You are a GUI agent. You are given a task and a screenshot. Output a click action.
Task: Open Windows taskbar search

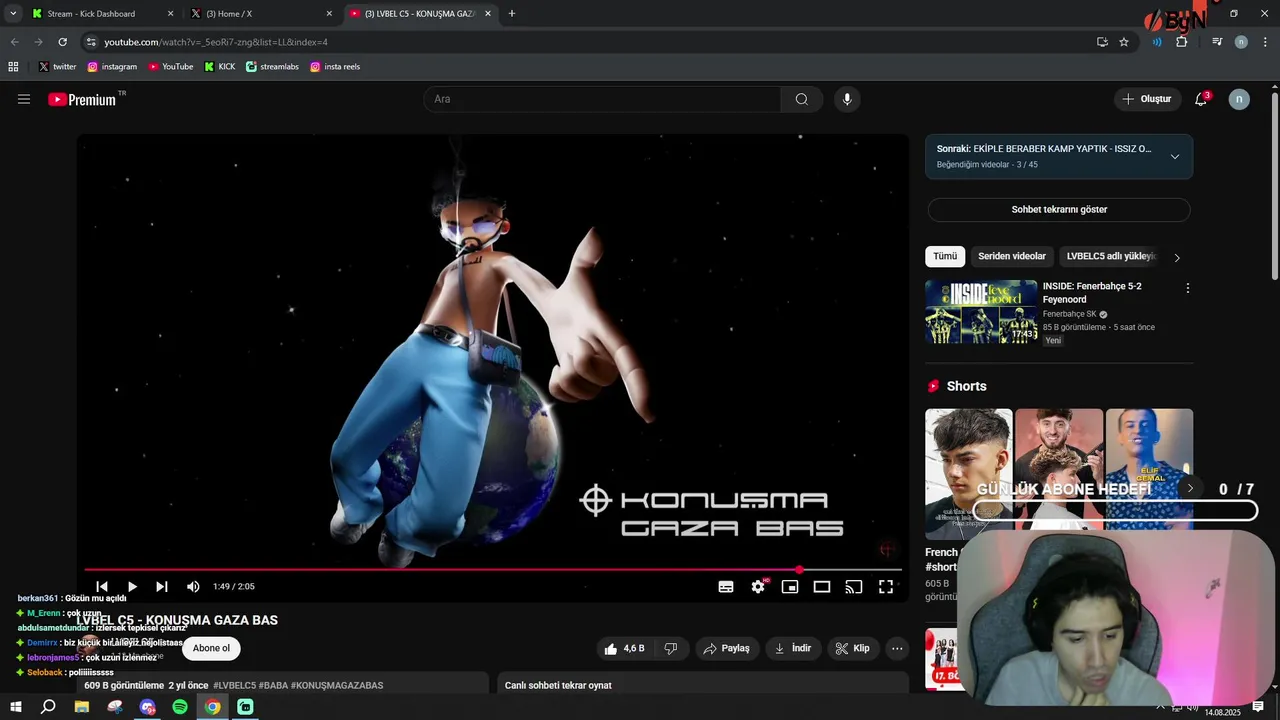point(48,707)
